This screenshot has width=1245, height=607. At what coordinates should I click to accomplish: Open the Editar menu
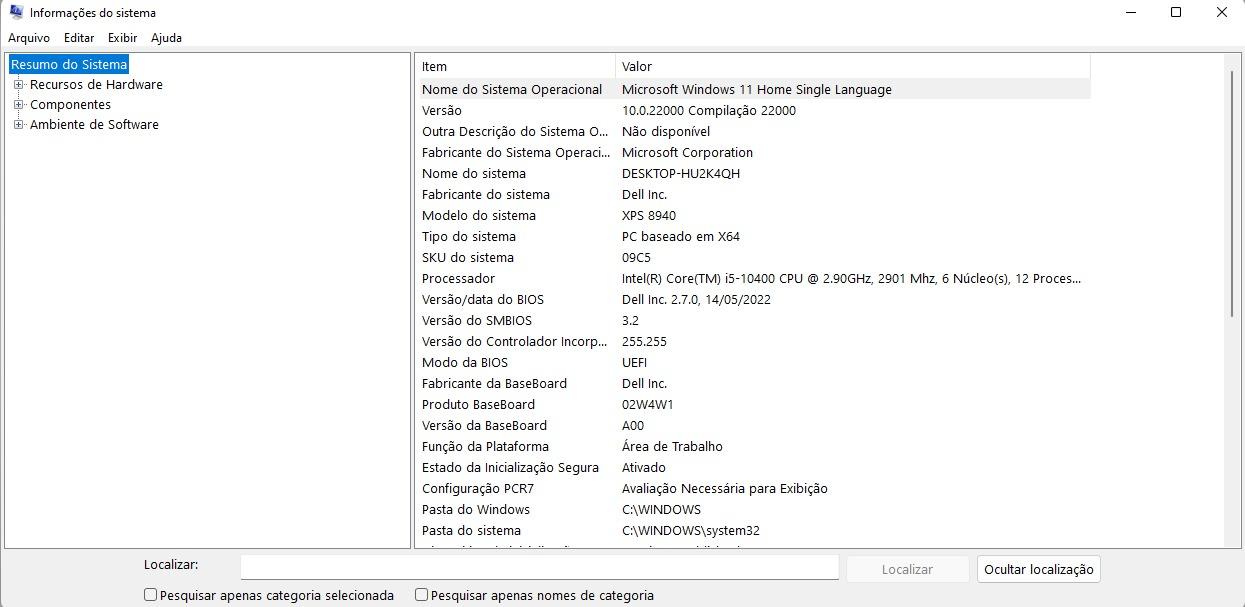(x=79, y=38)
